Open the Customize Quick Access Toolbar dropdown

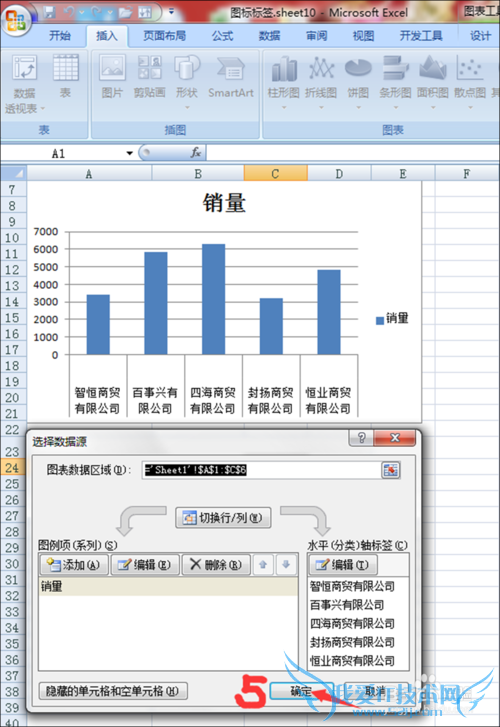tap(171, 12)
